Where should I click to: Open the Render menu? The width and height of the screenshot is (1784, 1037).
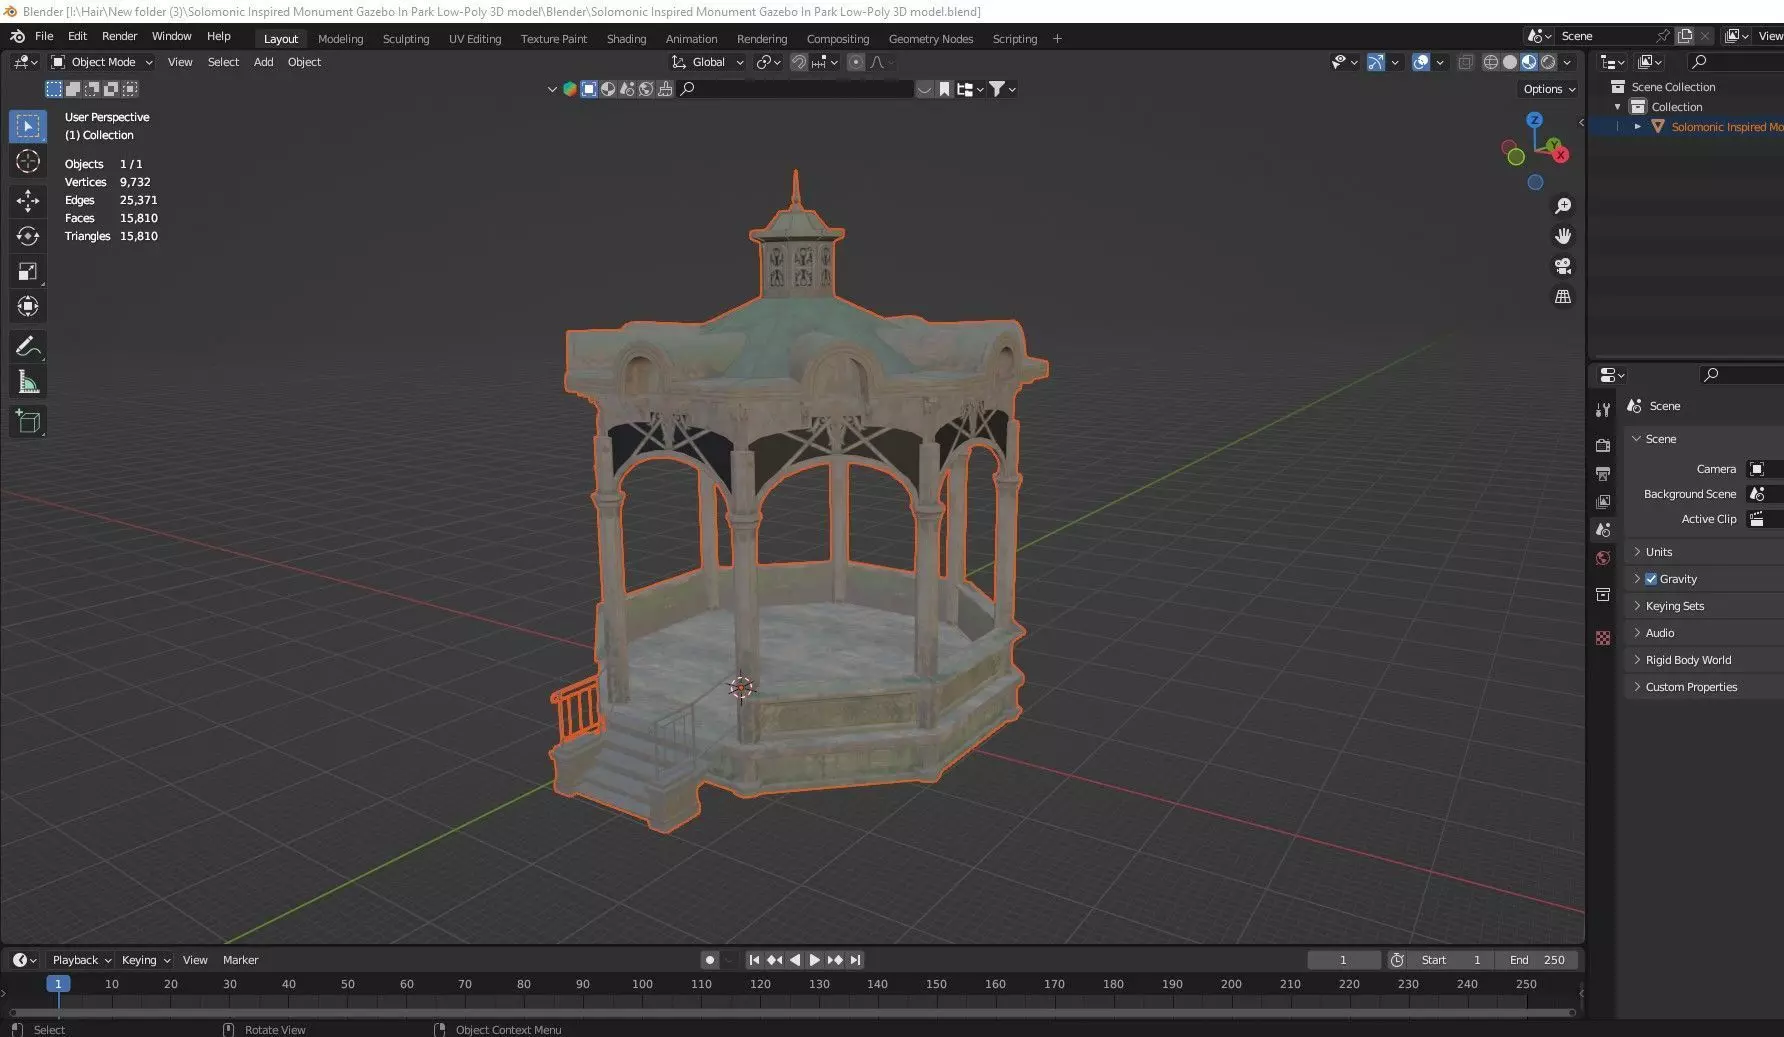click(119, 36)
